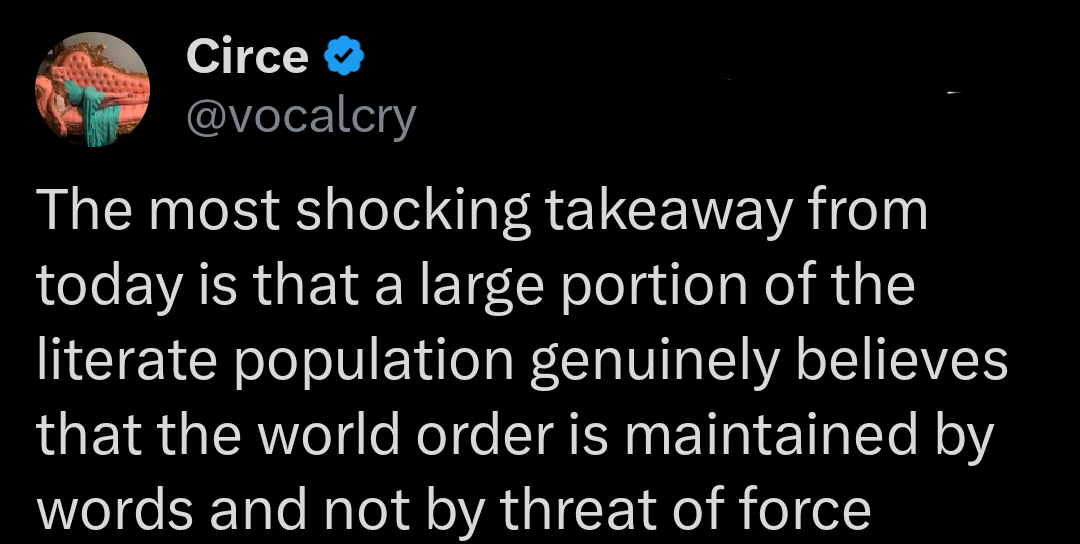
Task: Click the blue verified checkmark badge
Action: click(343, 59)
